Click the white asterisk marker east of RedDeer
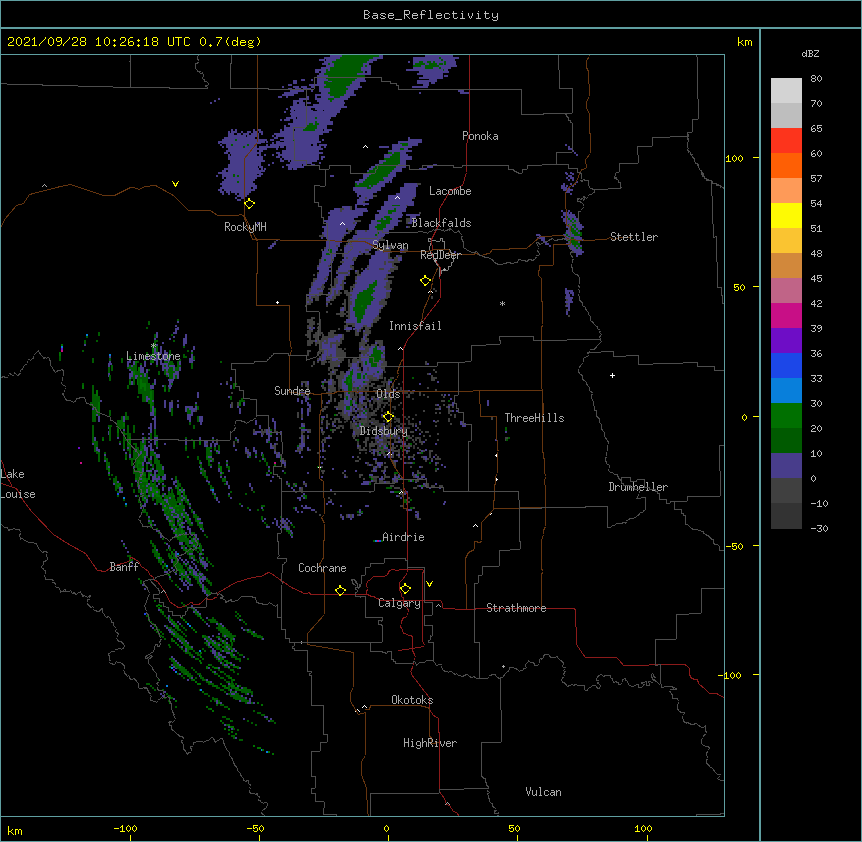The image size is (862, 842). click(502, 303)
